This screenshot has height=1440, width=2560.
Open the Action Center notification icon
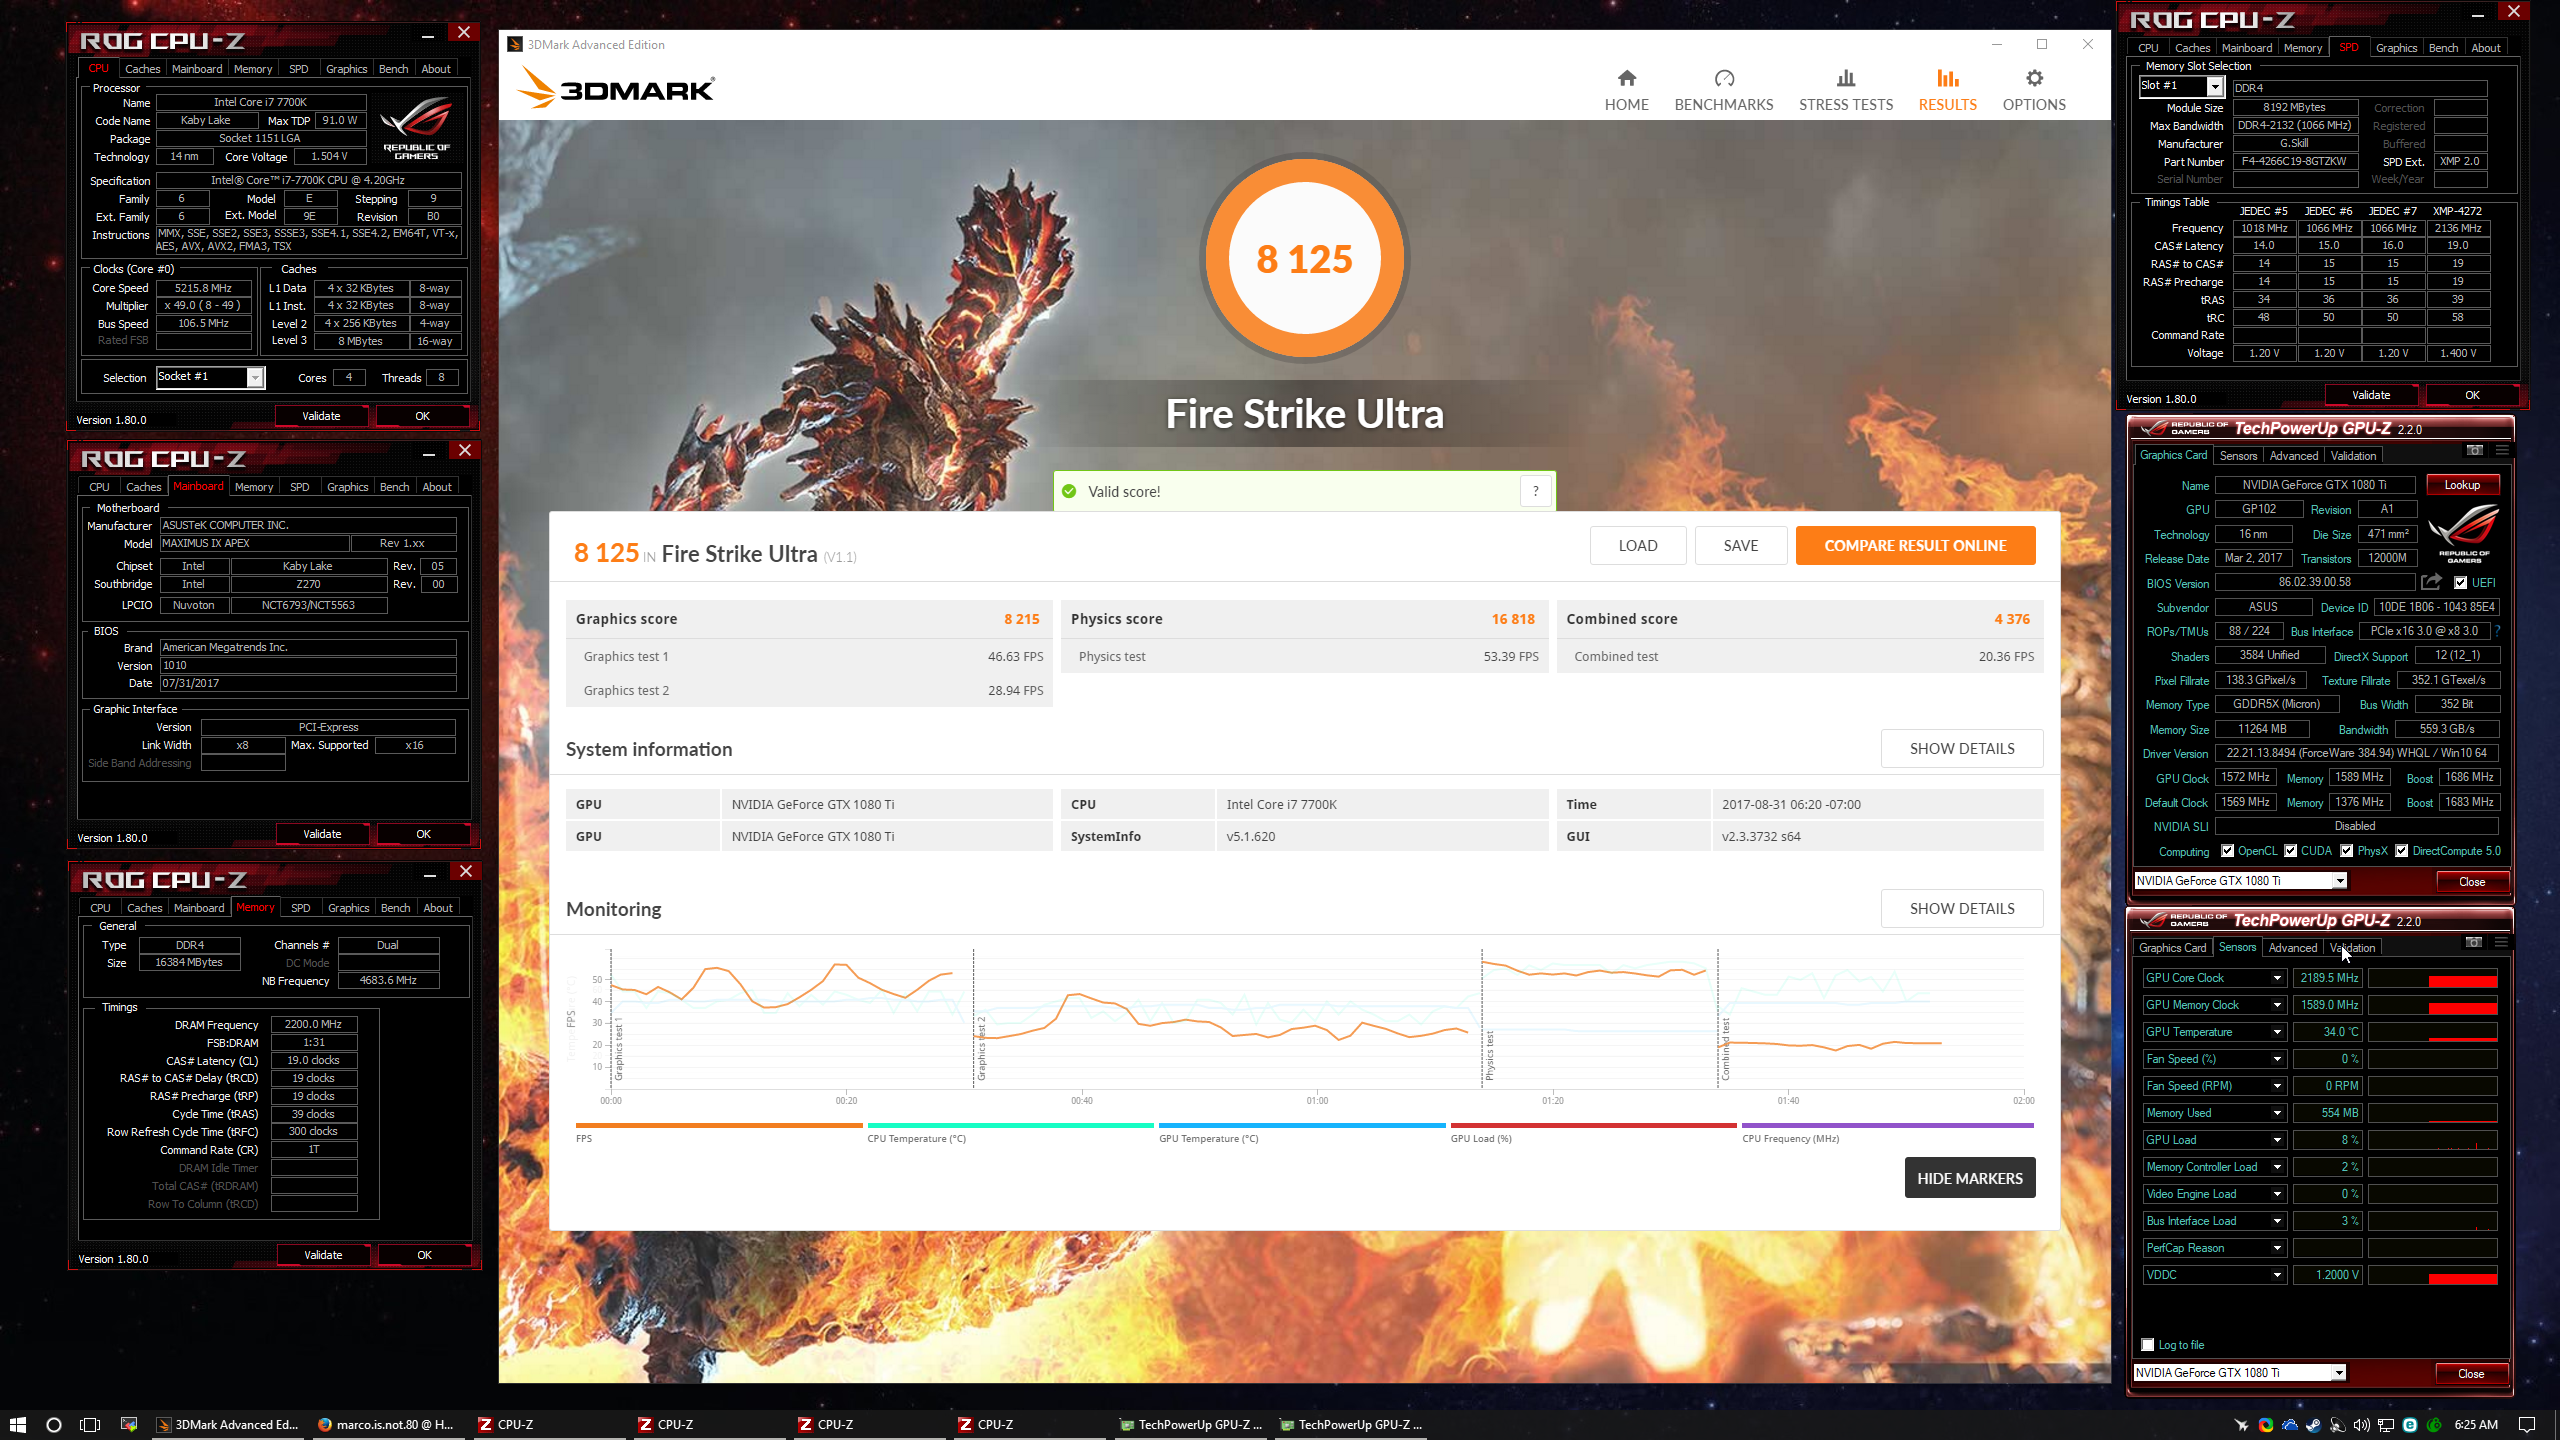coord(2526,1425)
